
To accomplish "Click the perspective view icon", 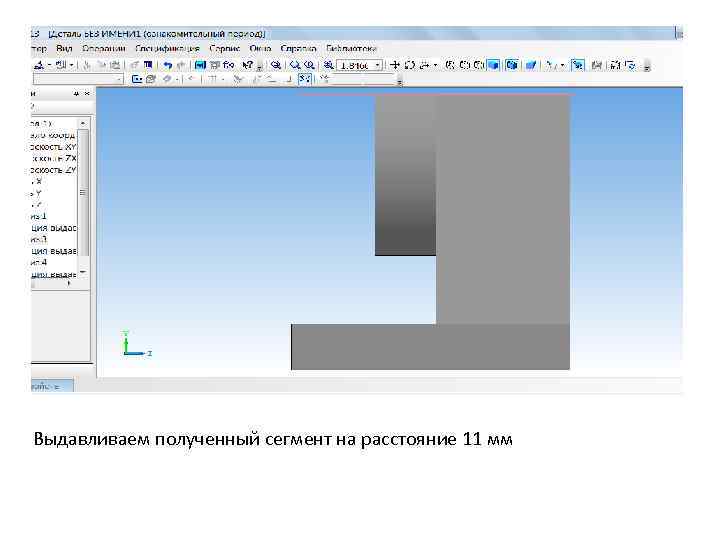I will click(531, 65).
